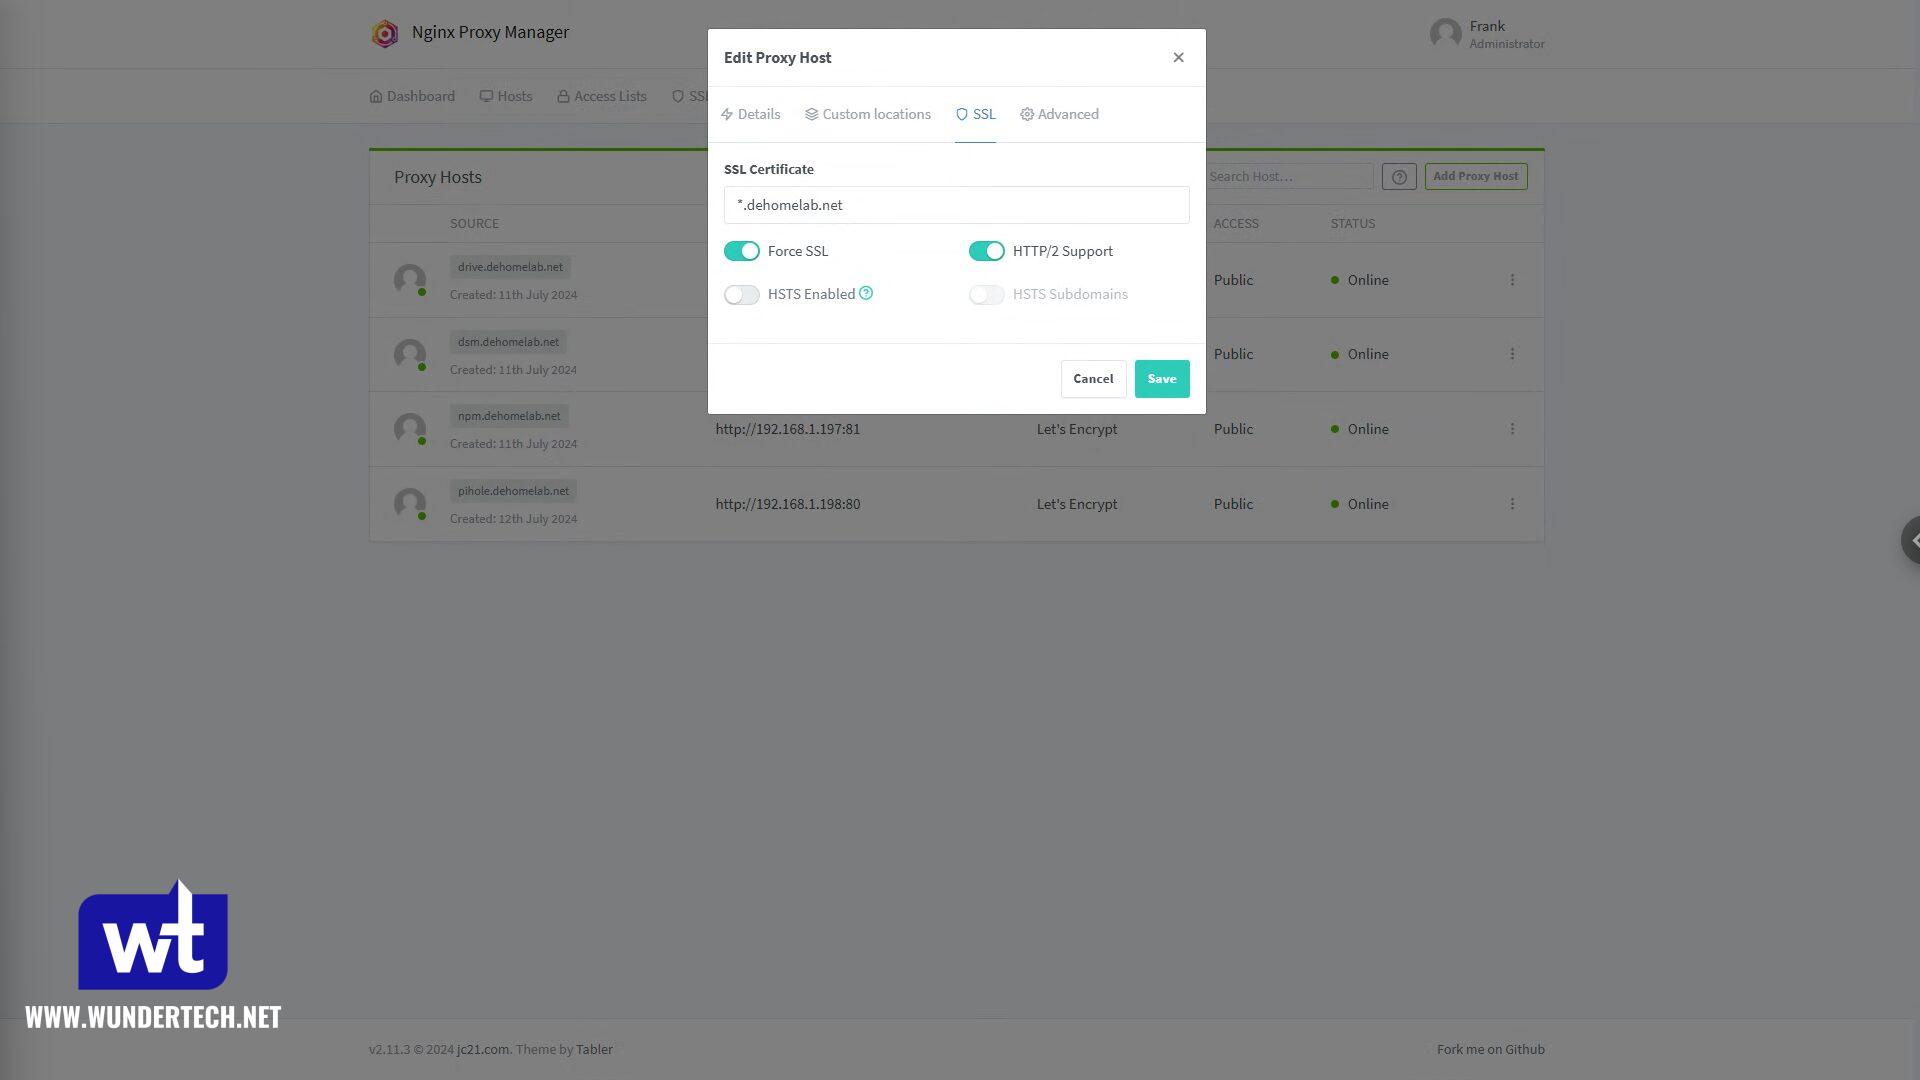Image resolution: width=1920 pixels, height=1080 pixels.
Task: Click Online status in drive.dehomelab.net row
Action: 1359,280
